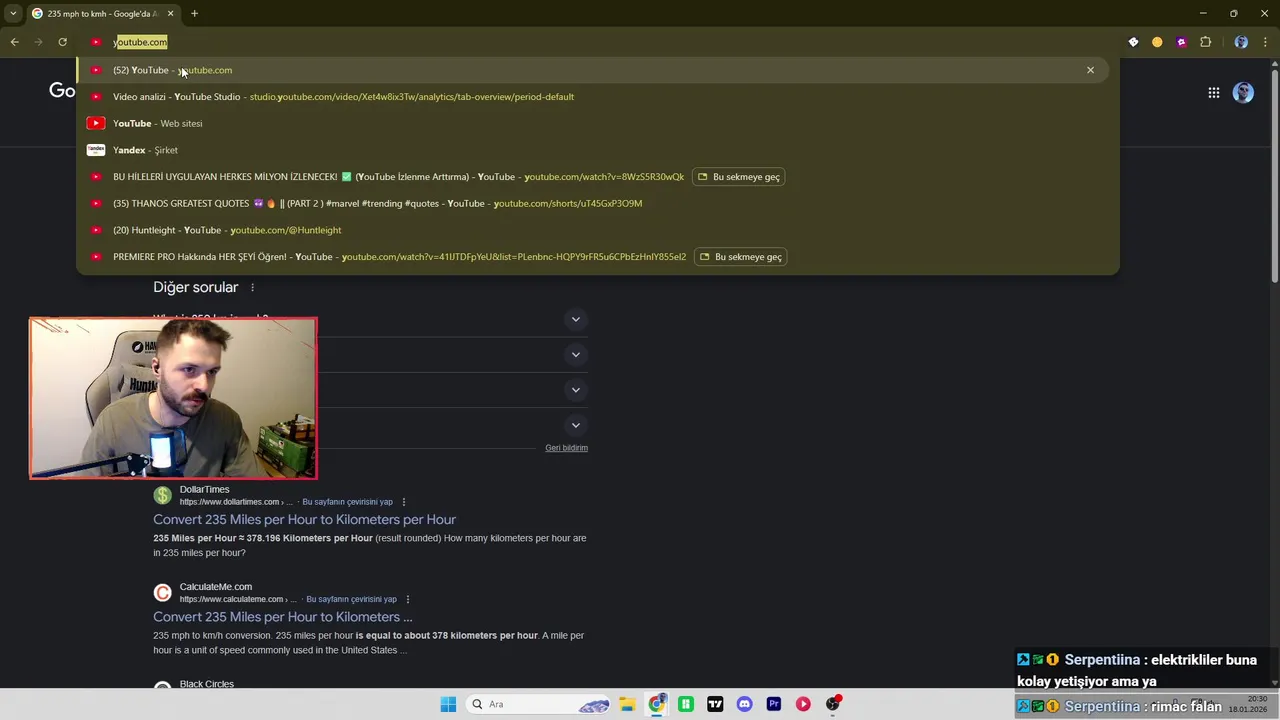The image size is (1280, 720).
Task: Open more options for DollarTimes result
Action: (x=404, y=502)
